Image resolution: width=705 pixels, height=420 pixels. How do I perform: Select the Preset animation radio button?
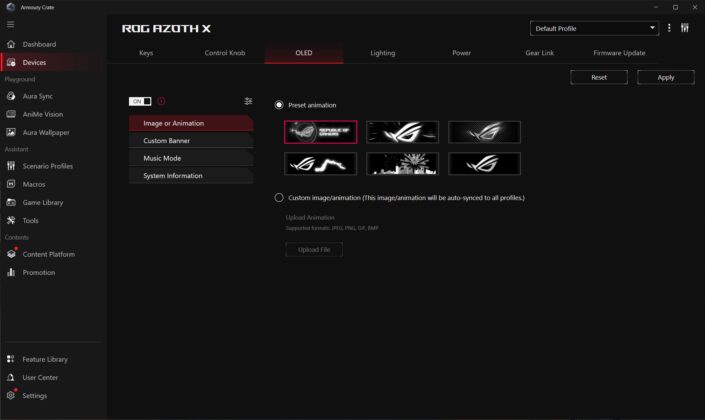(279, 105)
